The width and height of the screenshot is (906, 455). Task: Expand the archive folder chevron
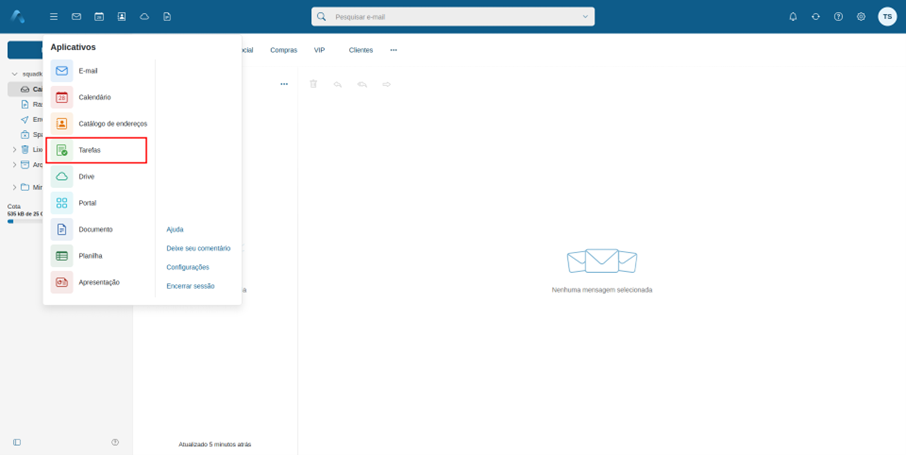(14, 164)
